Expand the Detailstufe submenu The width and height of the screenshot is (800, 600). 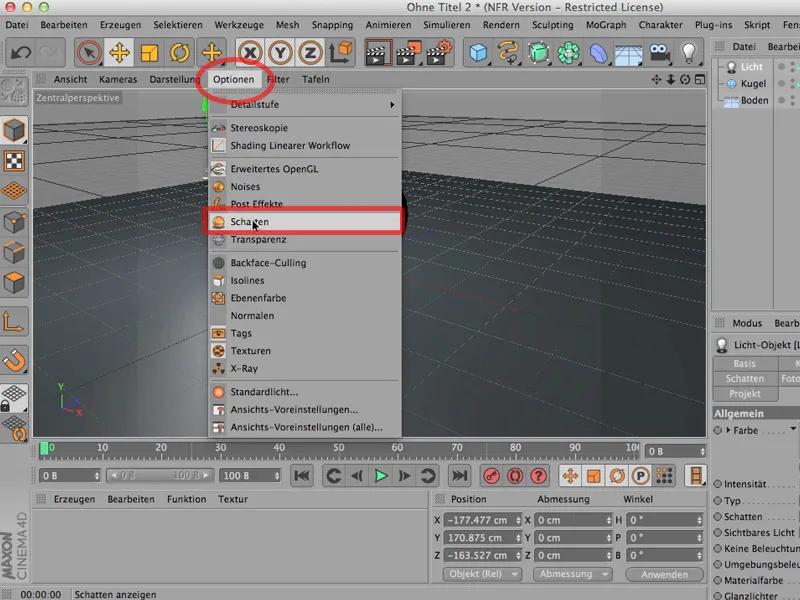pyautogui.click(x=304, y=105)
